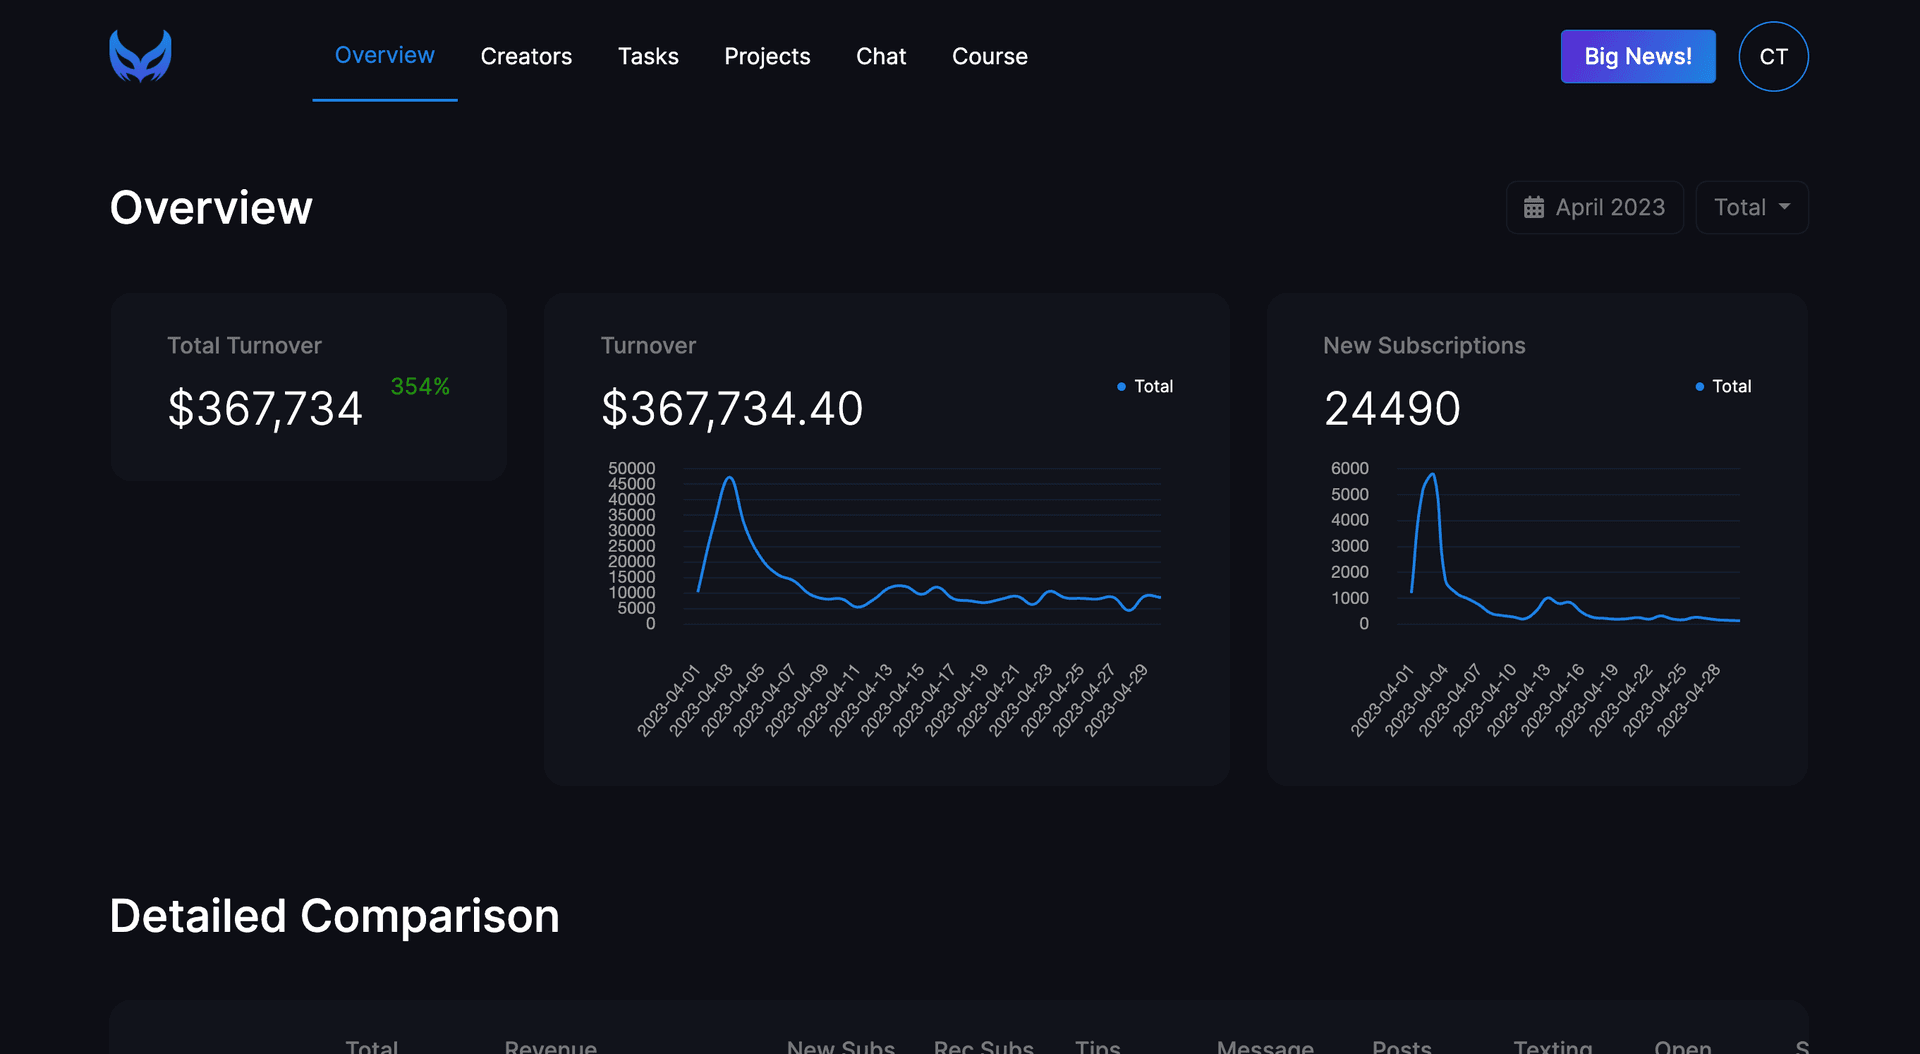Image resolution: width=1920 pixels, height=1054 pixels.
Task: Select the Overview tab
Action: pyautogui.click(x=384, y=56)
